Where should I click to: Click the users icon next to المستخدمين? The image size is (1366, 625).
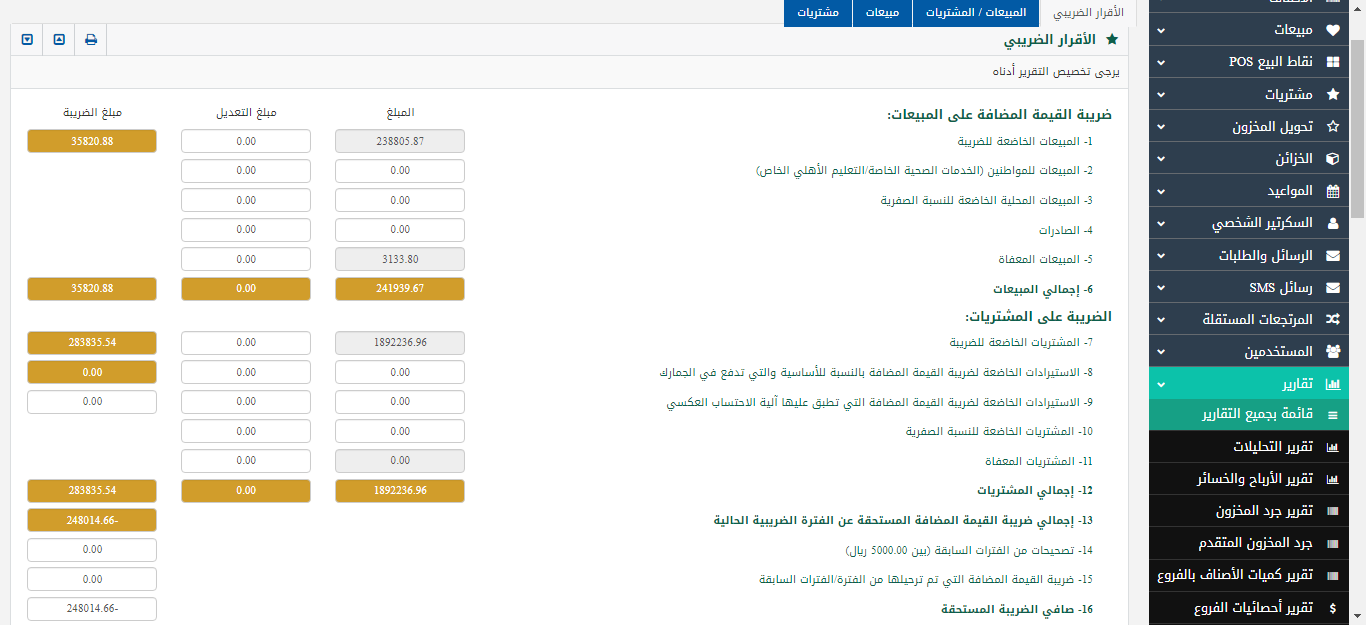coord(1332,352)
